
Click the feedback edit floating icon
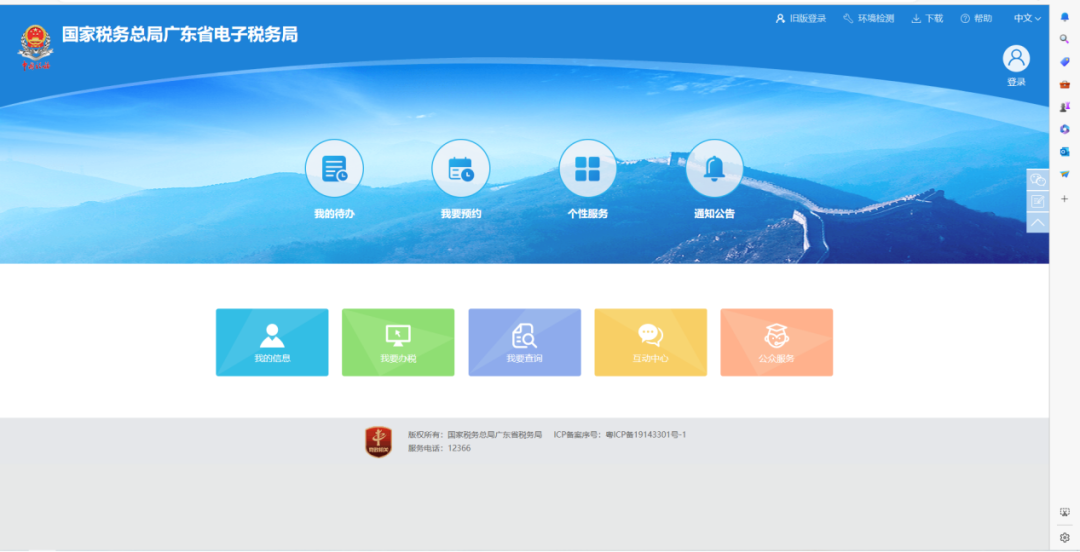point(1038,201)
